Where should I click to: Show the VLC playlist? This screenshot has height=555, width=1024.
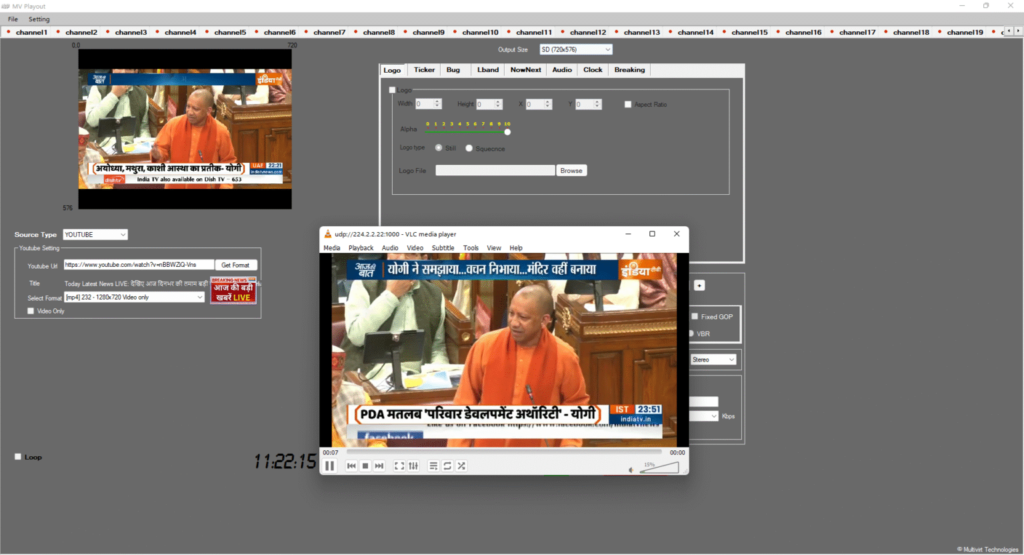(x=433, y=466)
